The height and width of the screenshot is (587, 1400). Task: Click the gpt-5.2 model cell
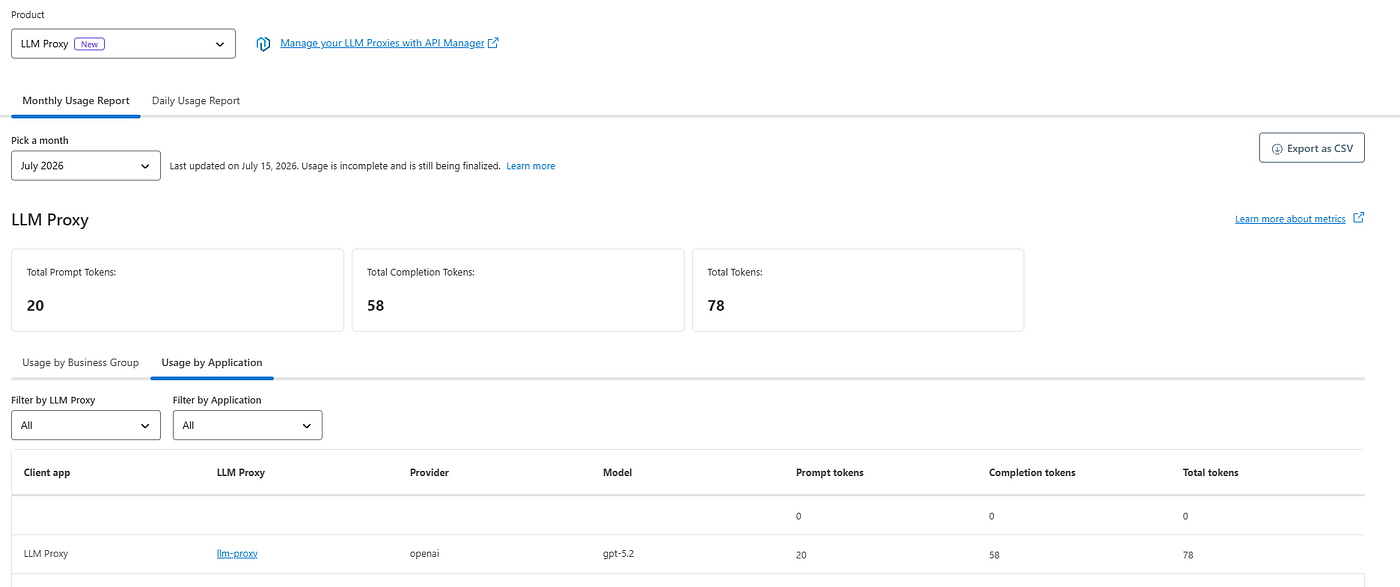point(619,553)
